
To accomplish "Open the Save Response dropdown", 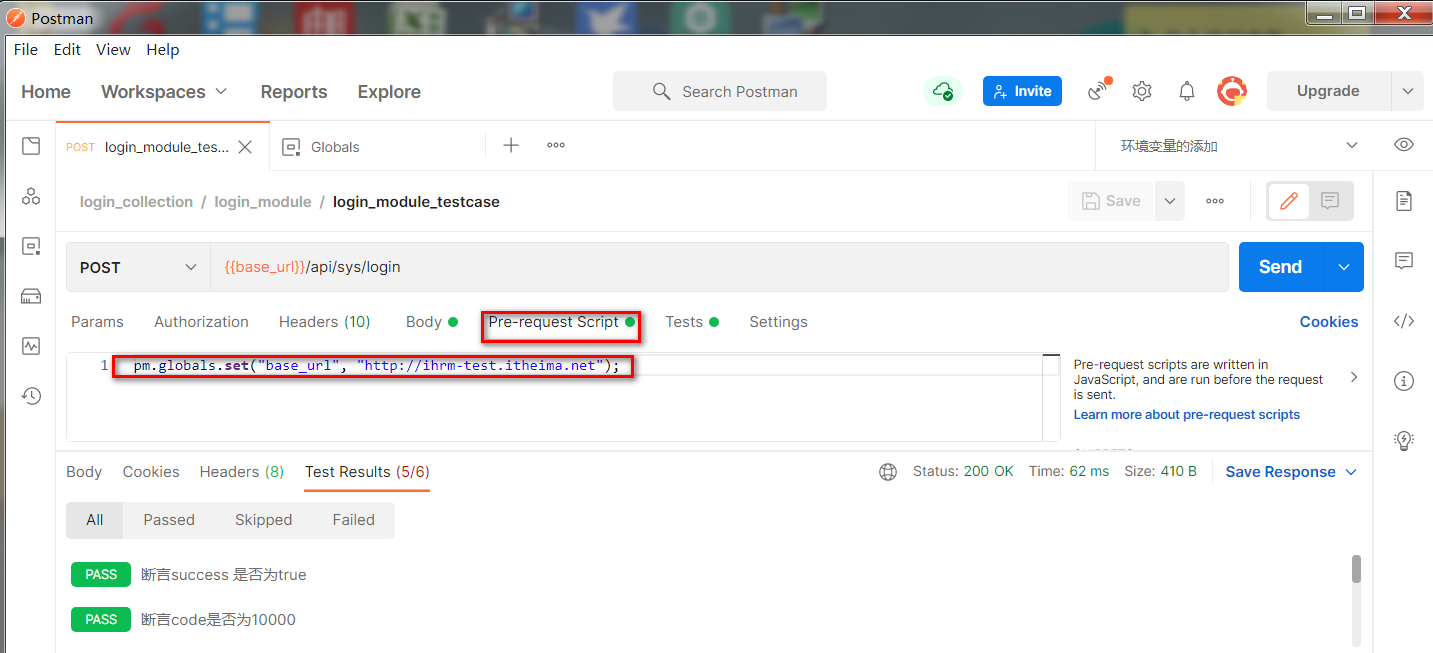I will pos(1291,472).
